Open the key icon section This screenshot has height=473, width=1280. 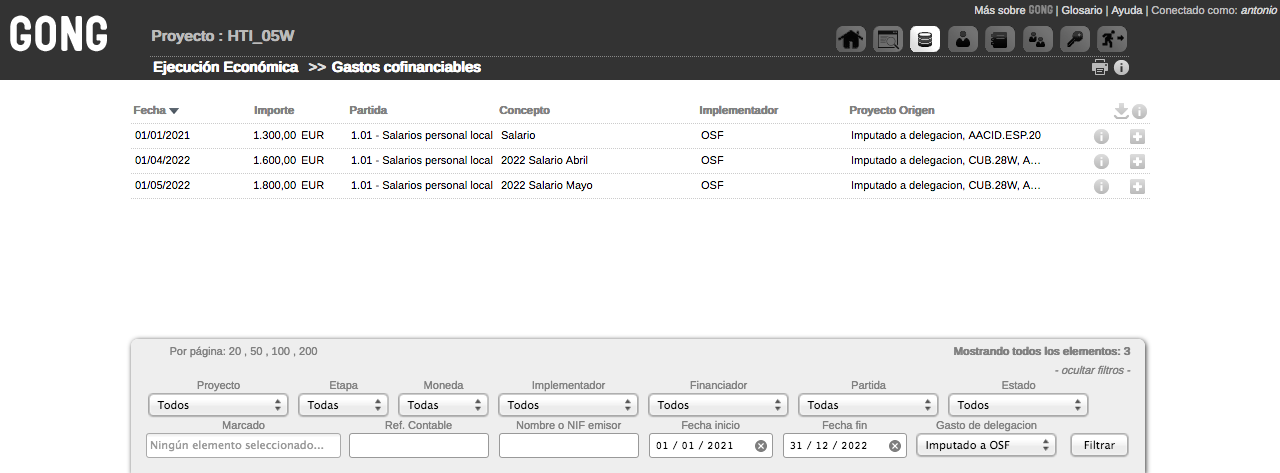(1075, 40)
